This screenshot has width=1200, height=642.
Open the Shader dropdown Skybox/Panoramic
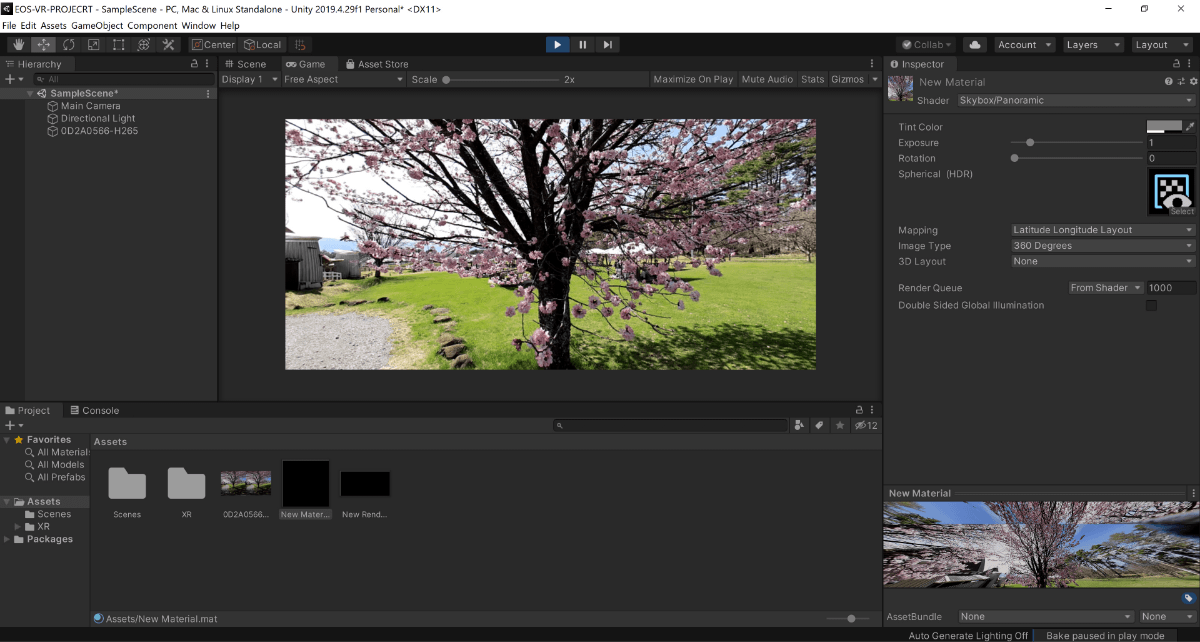pyautogui.click(x=1075, y=100)
